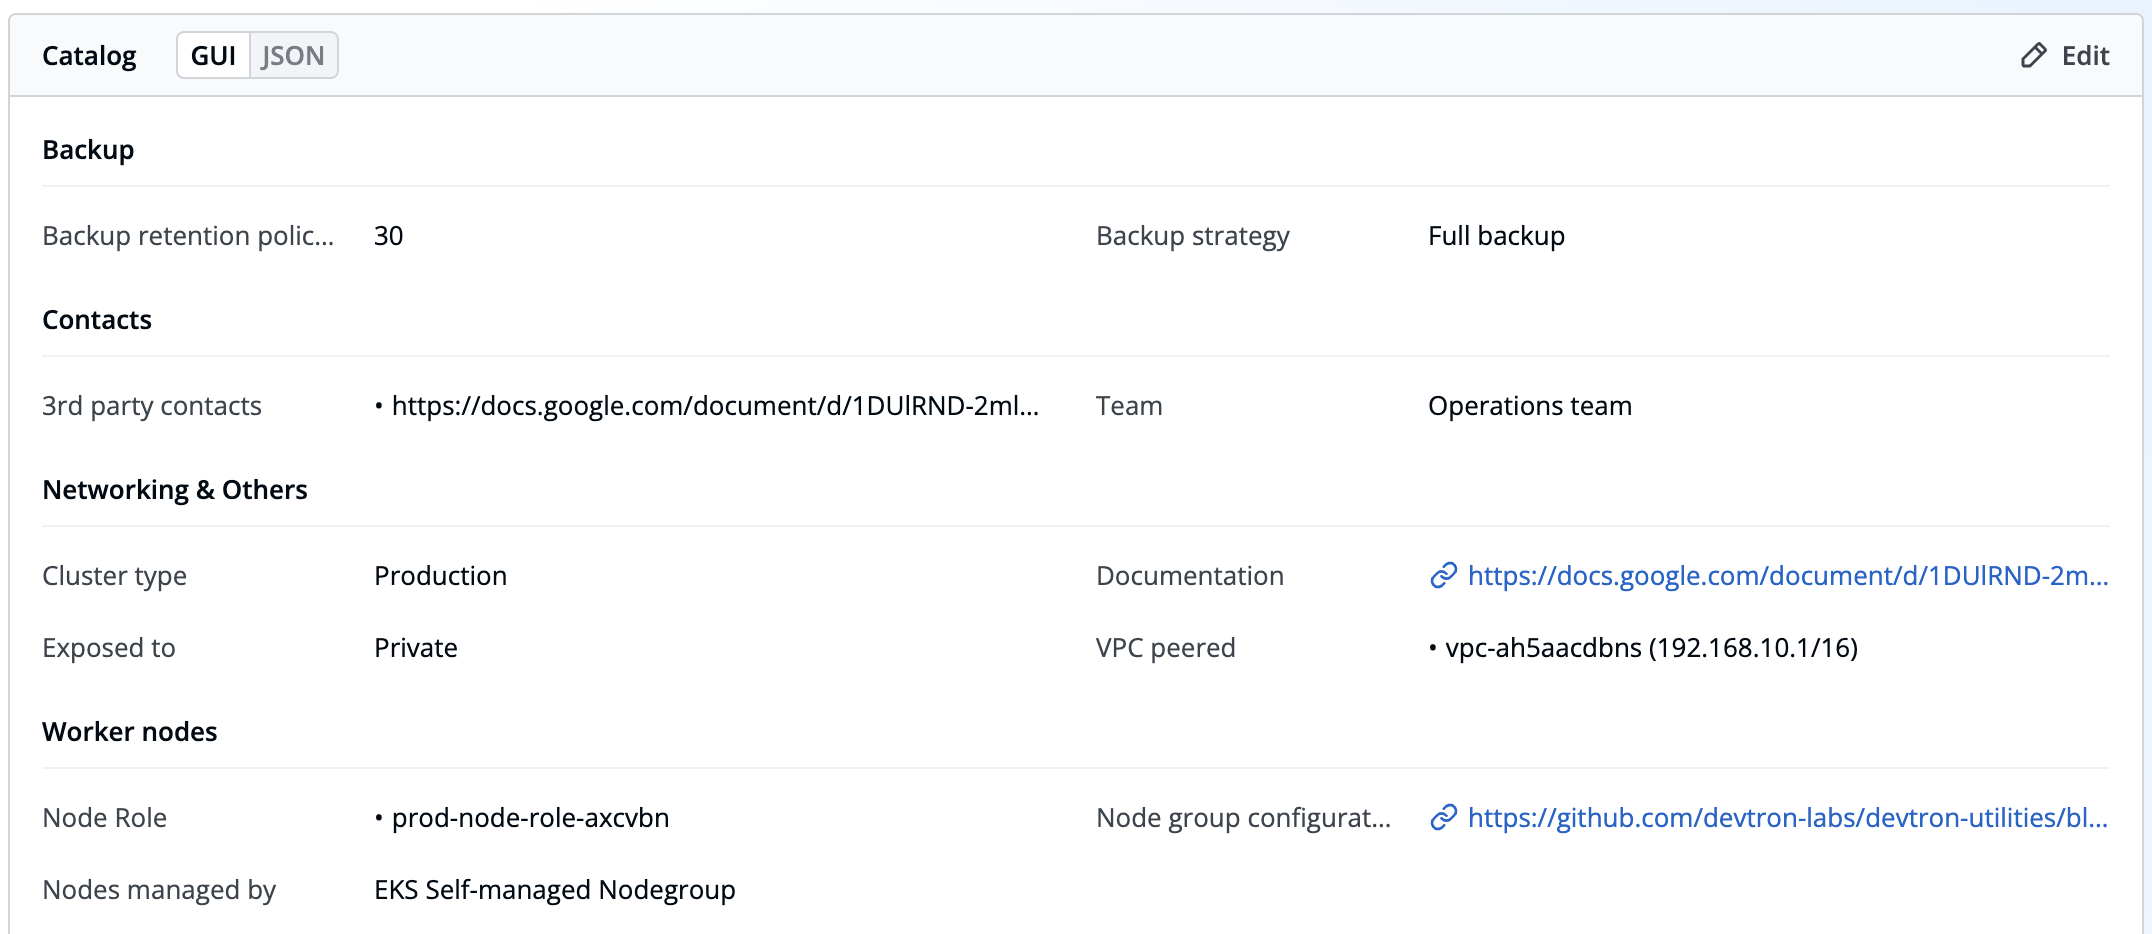Click the Worker nodes heading
This screenshot has width=2152, height=934.
point(130,732)
